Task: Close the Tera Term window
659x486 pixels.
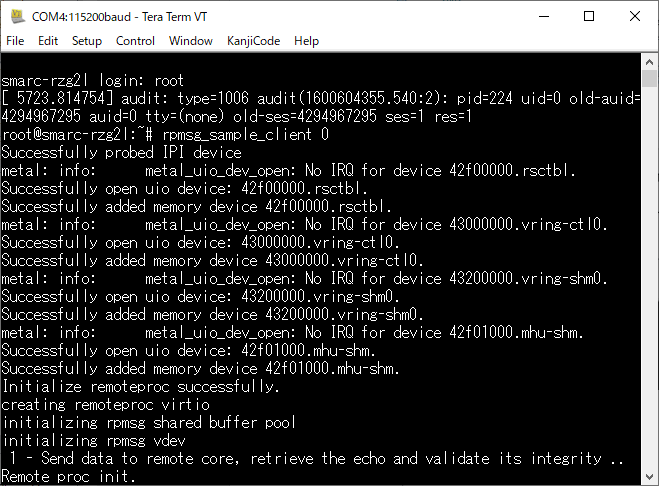Action: tap(635, 16)
